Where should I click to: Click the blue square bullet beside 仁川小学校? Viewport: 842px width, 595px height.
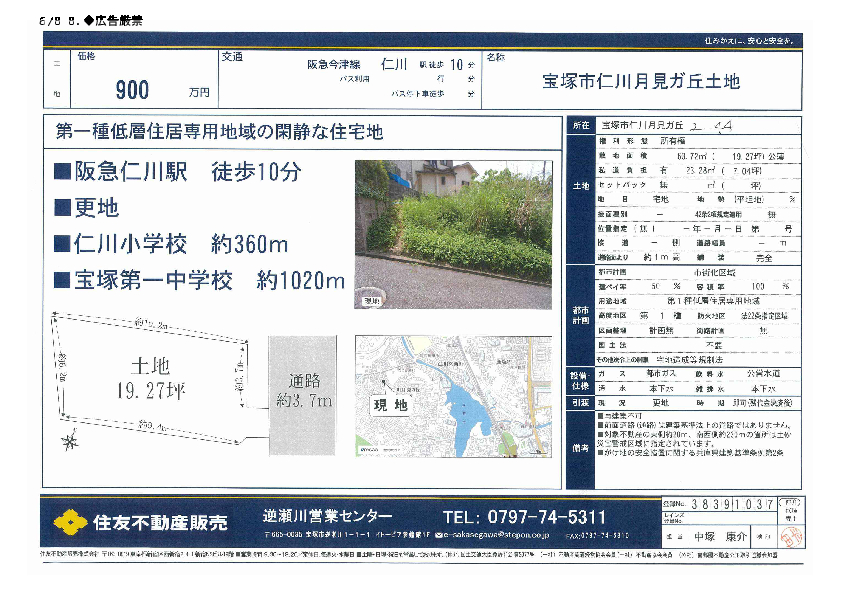click(x=62, y=243)
